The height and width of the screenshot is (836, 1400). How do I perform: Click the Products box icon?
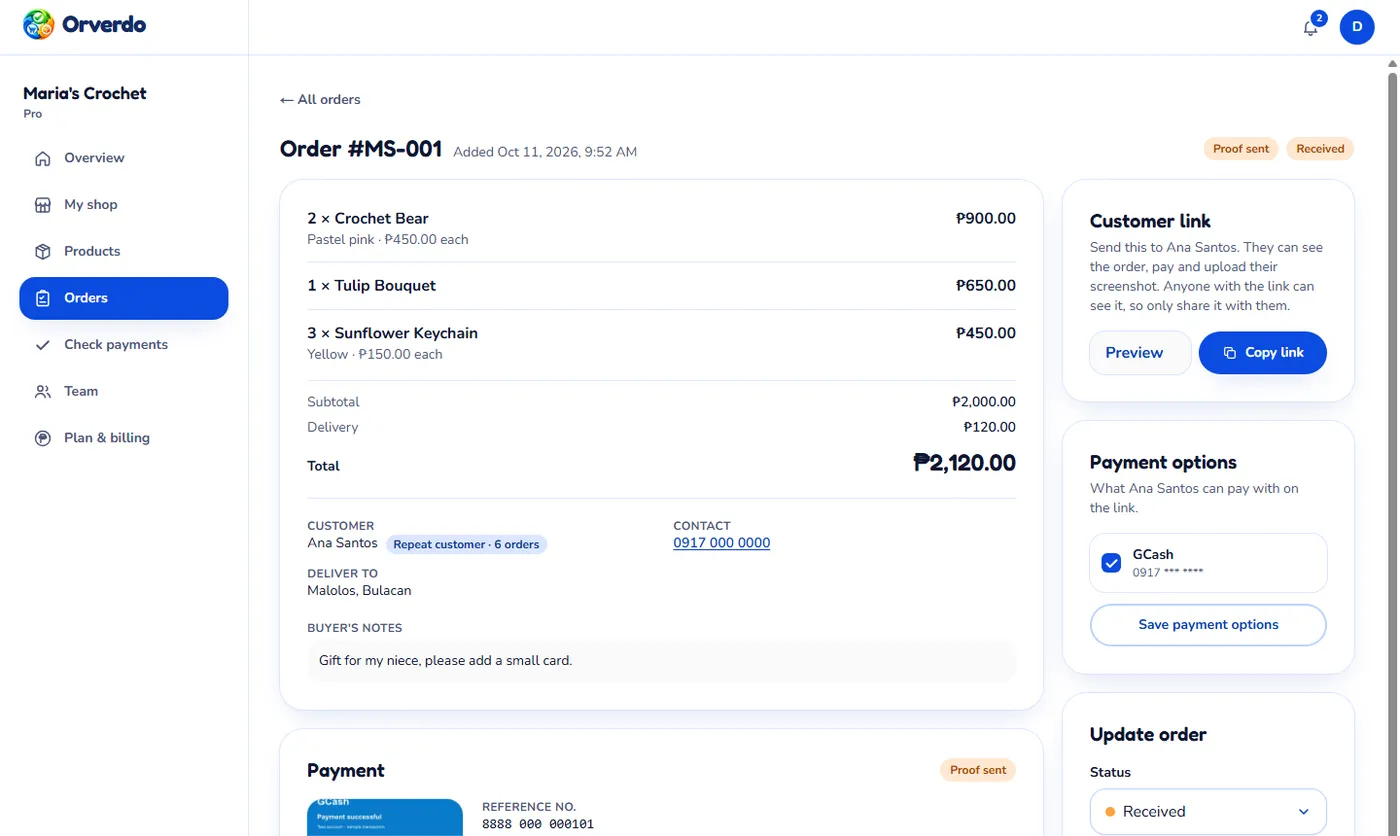42,251
